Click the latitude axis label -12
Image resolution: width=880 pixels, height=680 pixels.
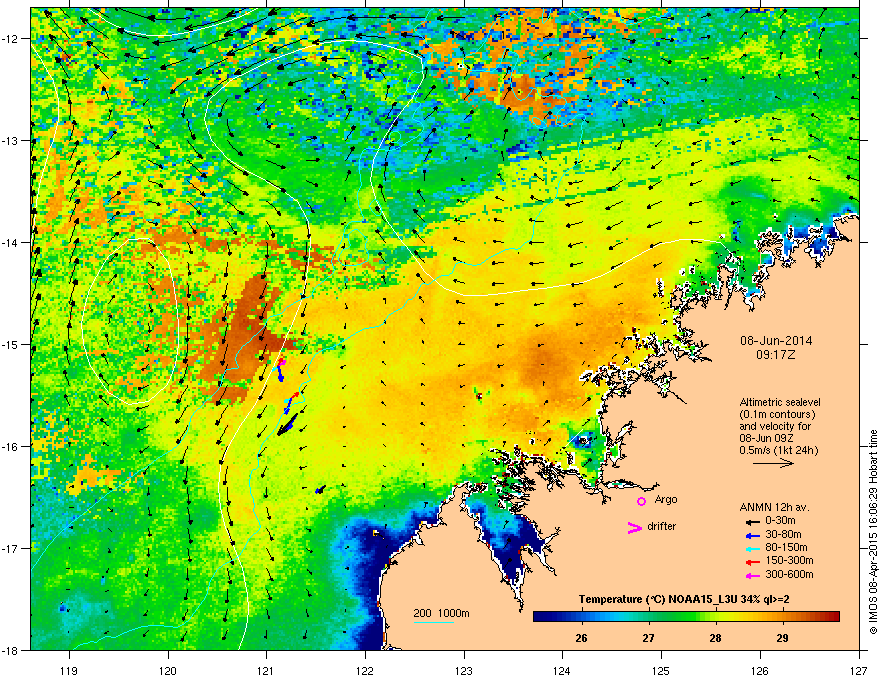[10, 39]
